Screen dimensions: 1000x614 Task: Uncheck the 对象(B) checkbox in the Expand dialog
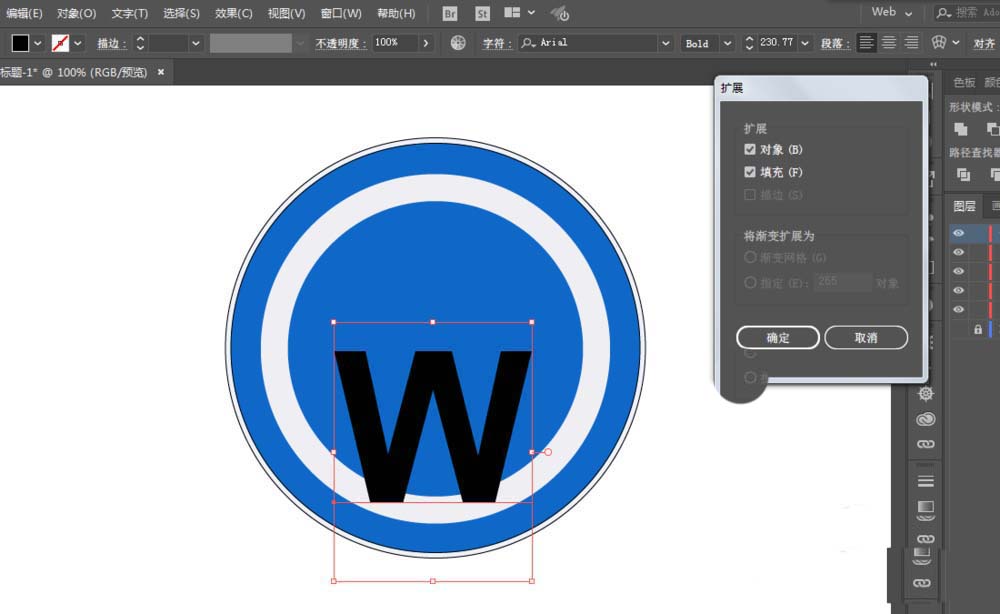(x=750, y=149)
